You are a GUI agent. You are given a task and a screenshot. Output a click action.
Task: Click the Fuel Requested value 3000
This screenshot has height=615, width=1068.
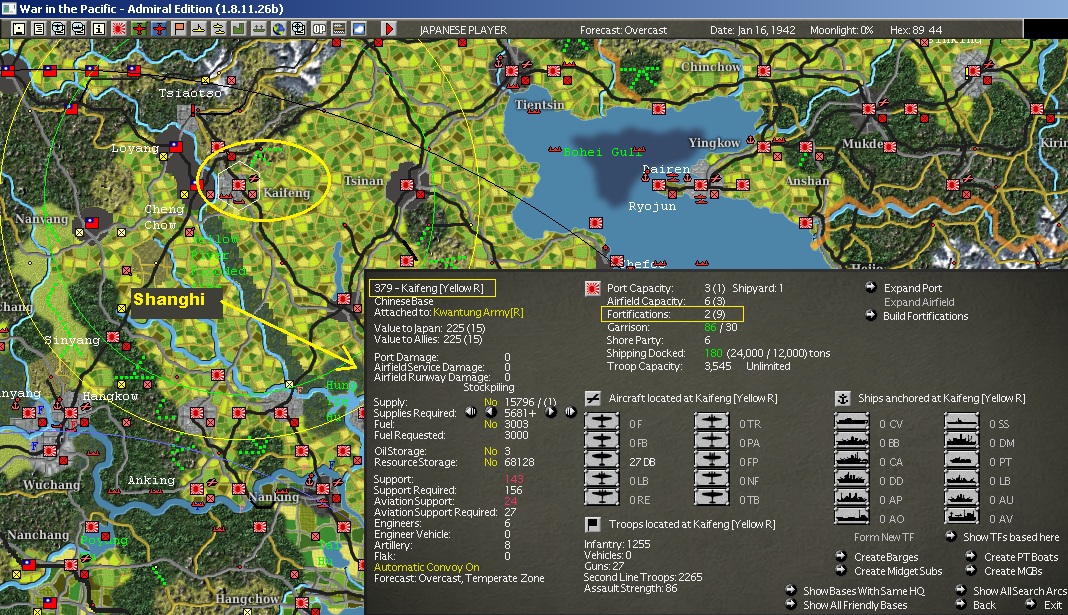point(516,435)
